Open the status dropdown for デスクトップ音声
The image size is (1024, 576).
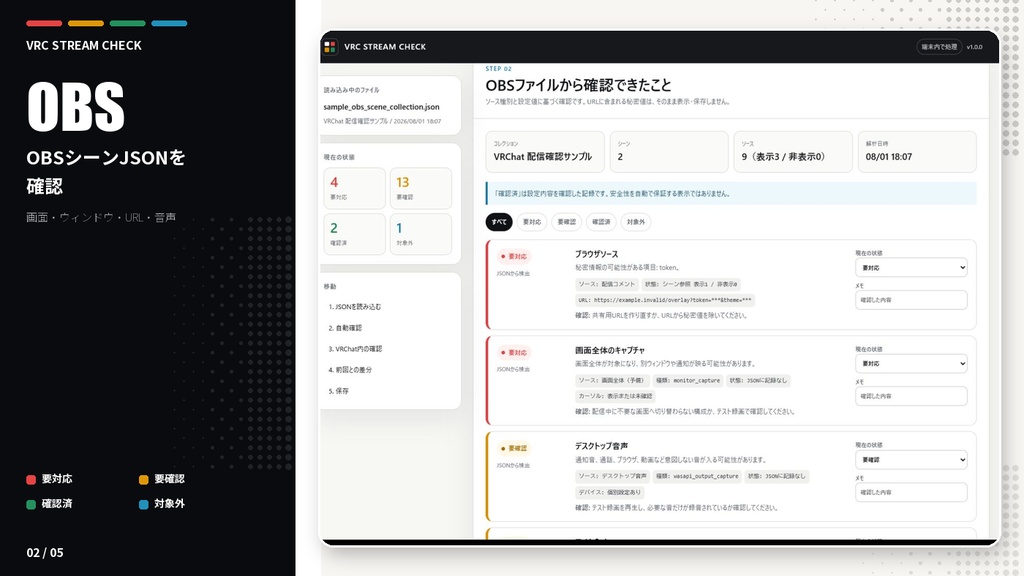pyautogui.click(x=911, y=460)
